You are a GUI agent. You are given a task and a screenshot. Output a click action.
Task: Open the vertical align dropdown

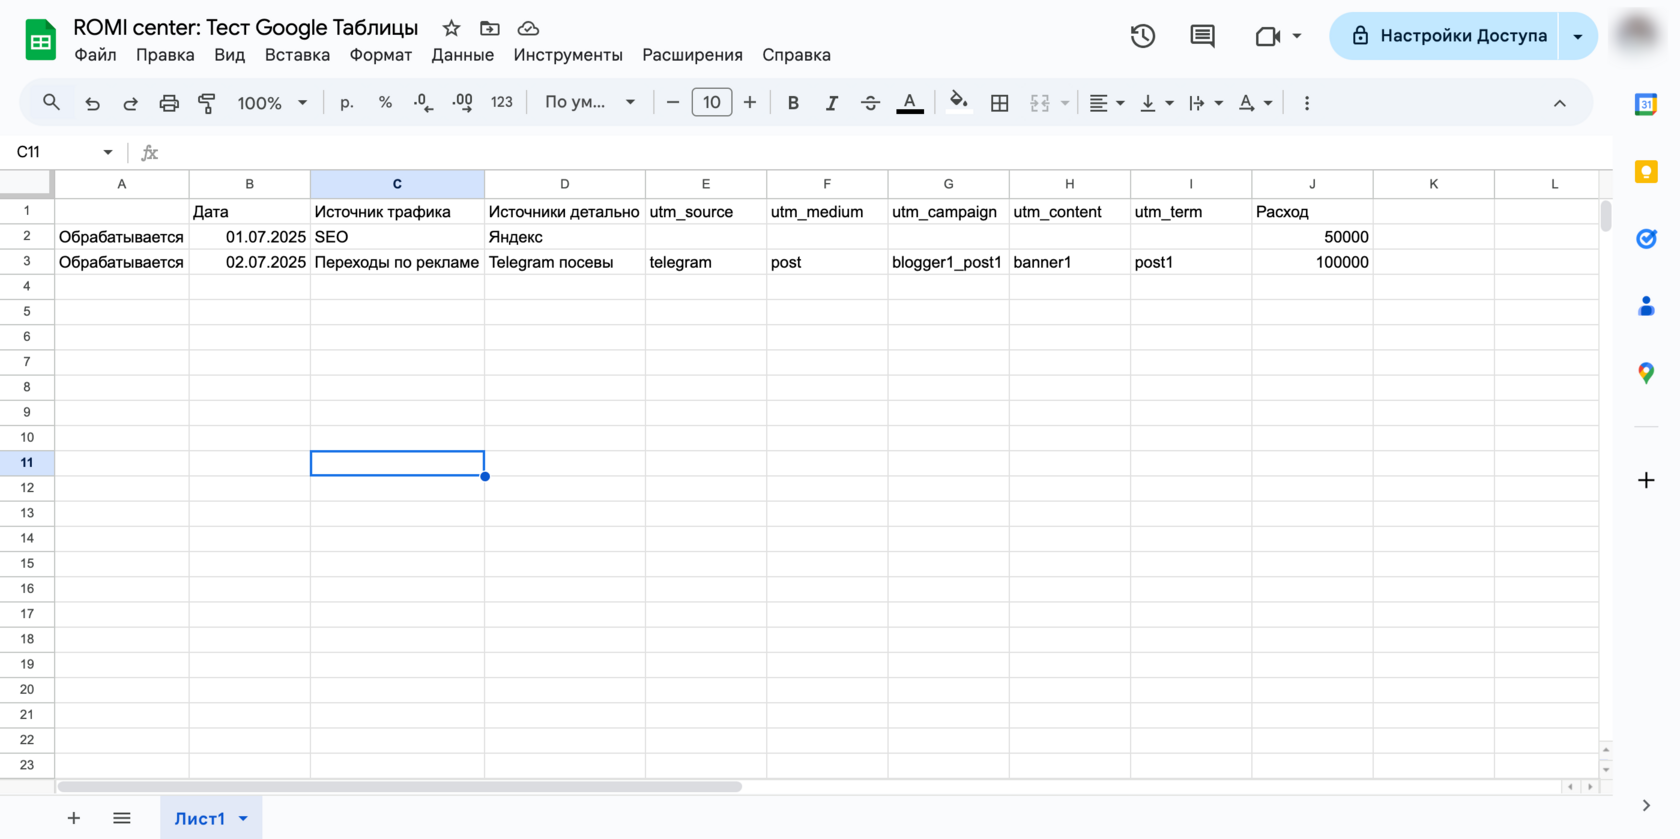(x=1156, y=102)
